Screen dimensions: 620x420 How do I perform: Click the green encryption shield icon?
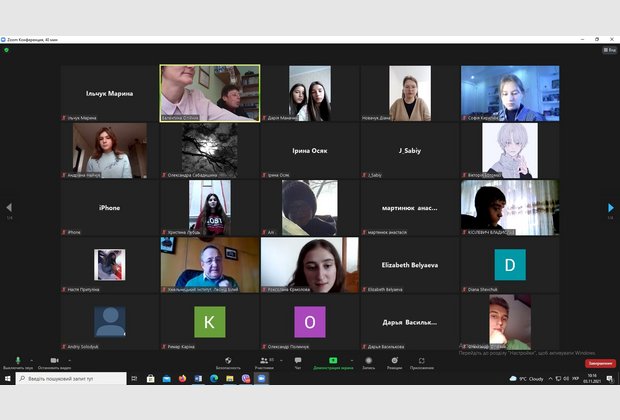(6, 50)
